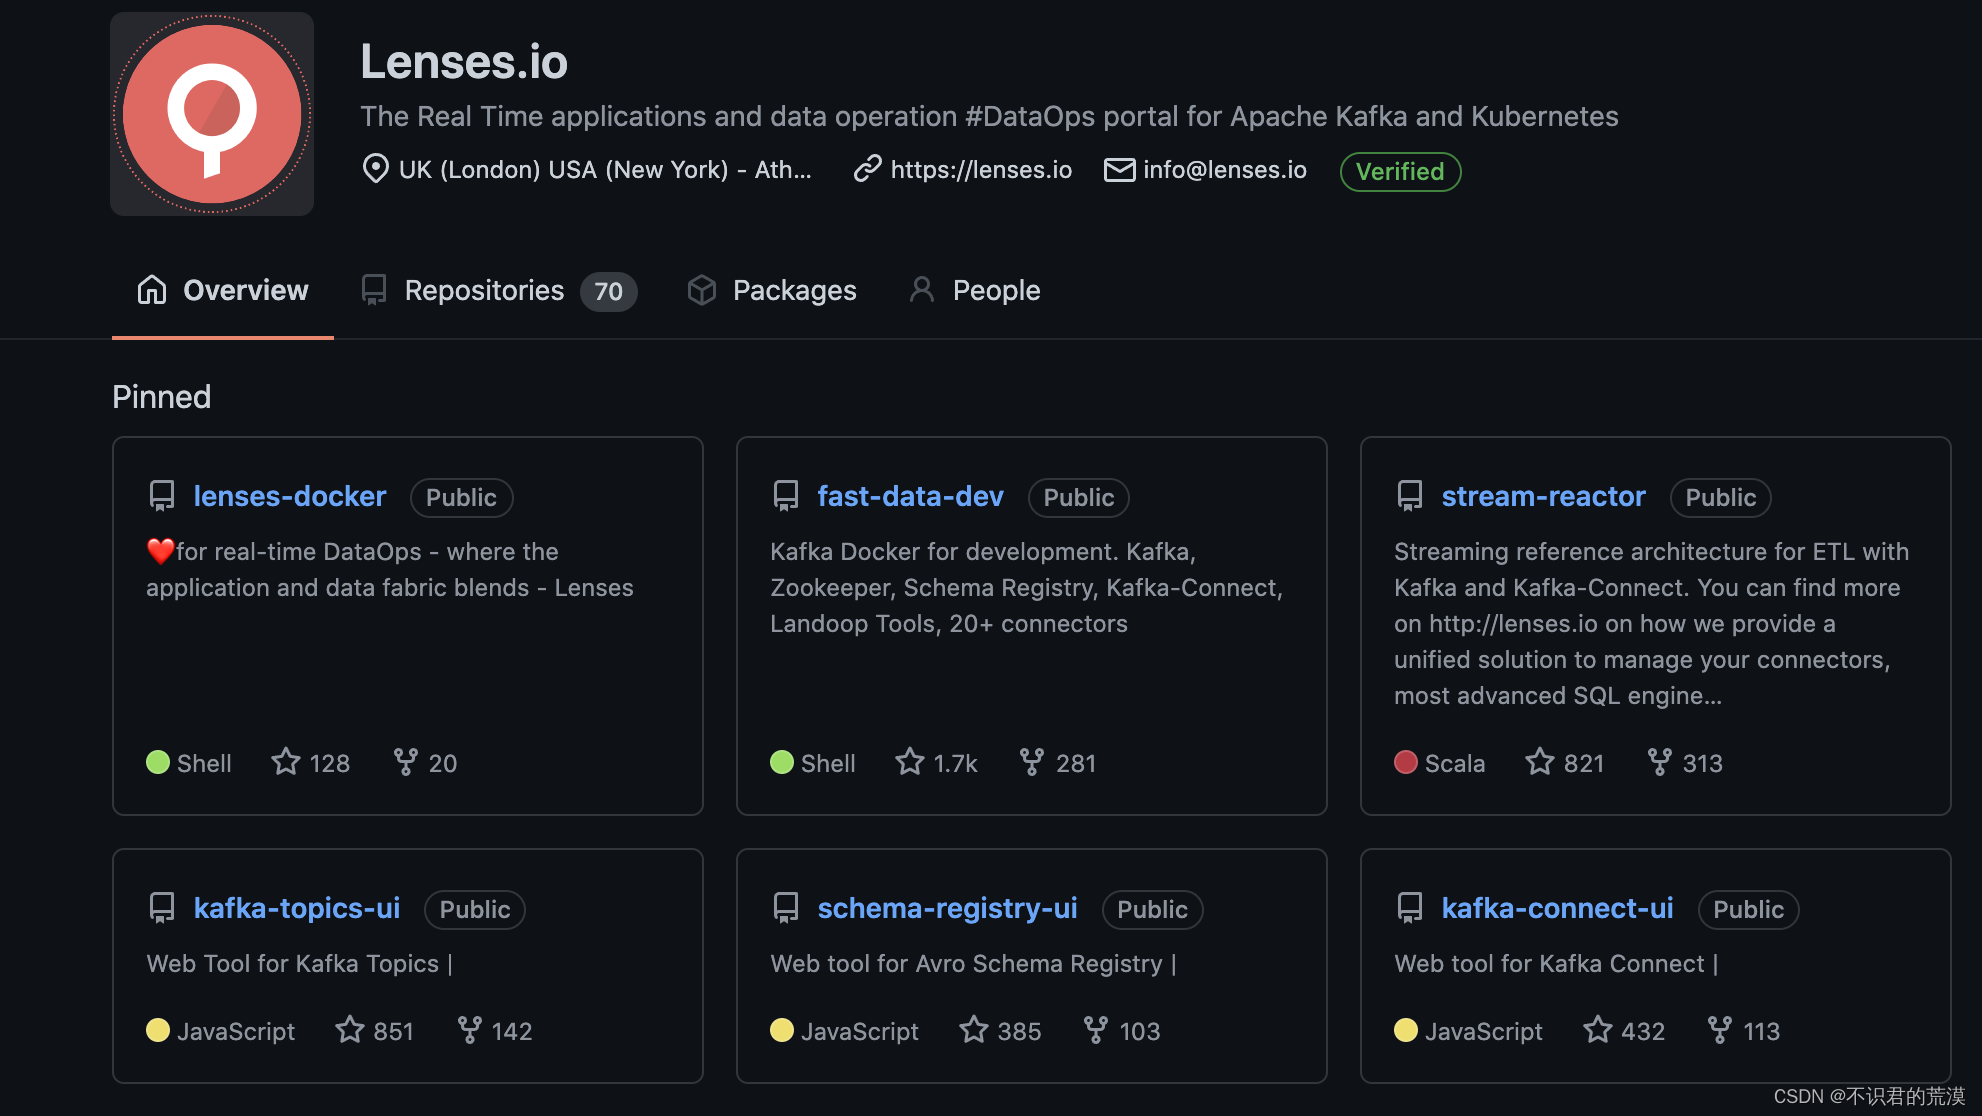This screenshot has width=1982, height=1116.
Task: Click the fork icon on kafka-topics-ui card
Action: tap(469, 1030)
